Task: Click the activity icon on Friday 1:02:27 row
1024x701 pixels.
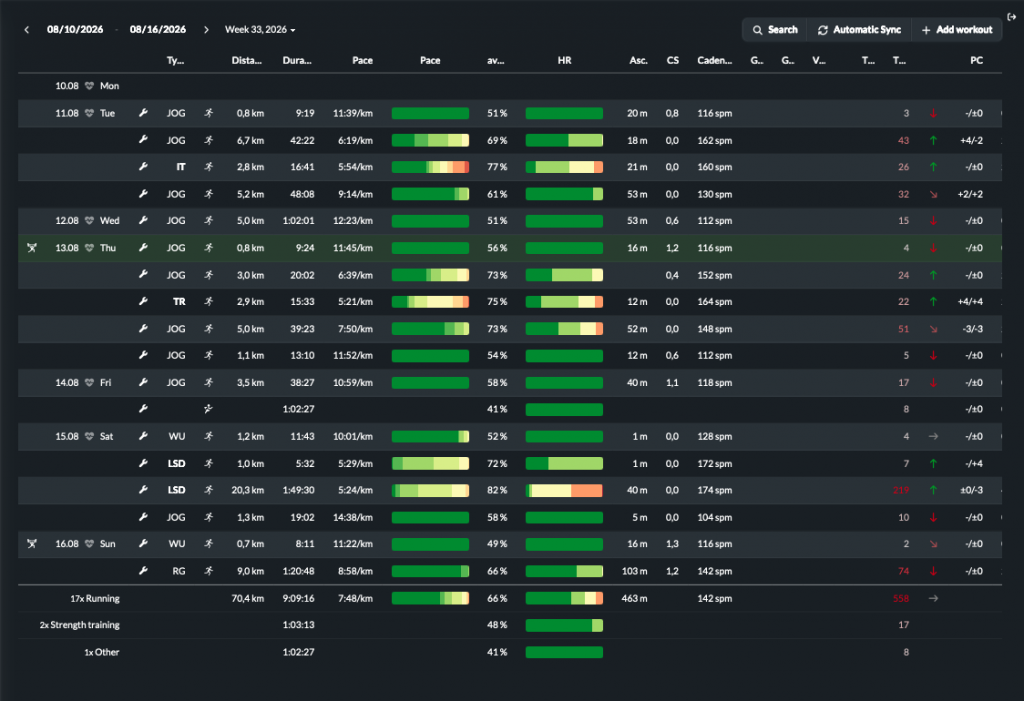Action: tap(208, 409)
